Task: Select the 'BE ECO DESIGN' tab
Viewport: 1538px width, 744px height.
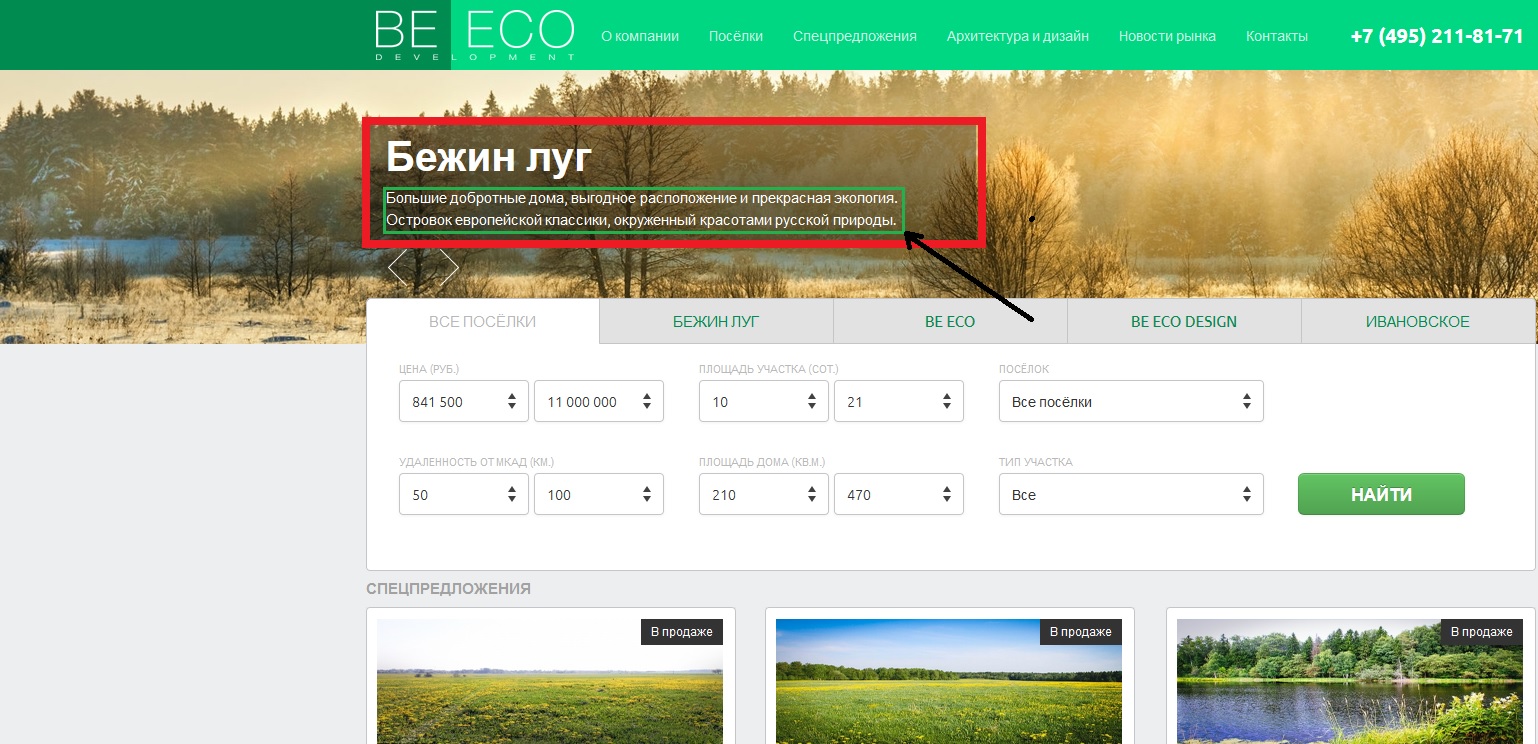Action: click(x=1183, y=322)
